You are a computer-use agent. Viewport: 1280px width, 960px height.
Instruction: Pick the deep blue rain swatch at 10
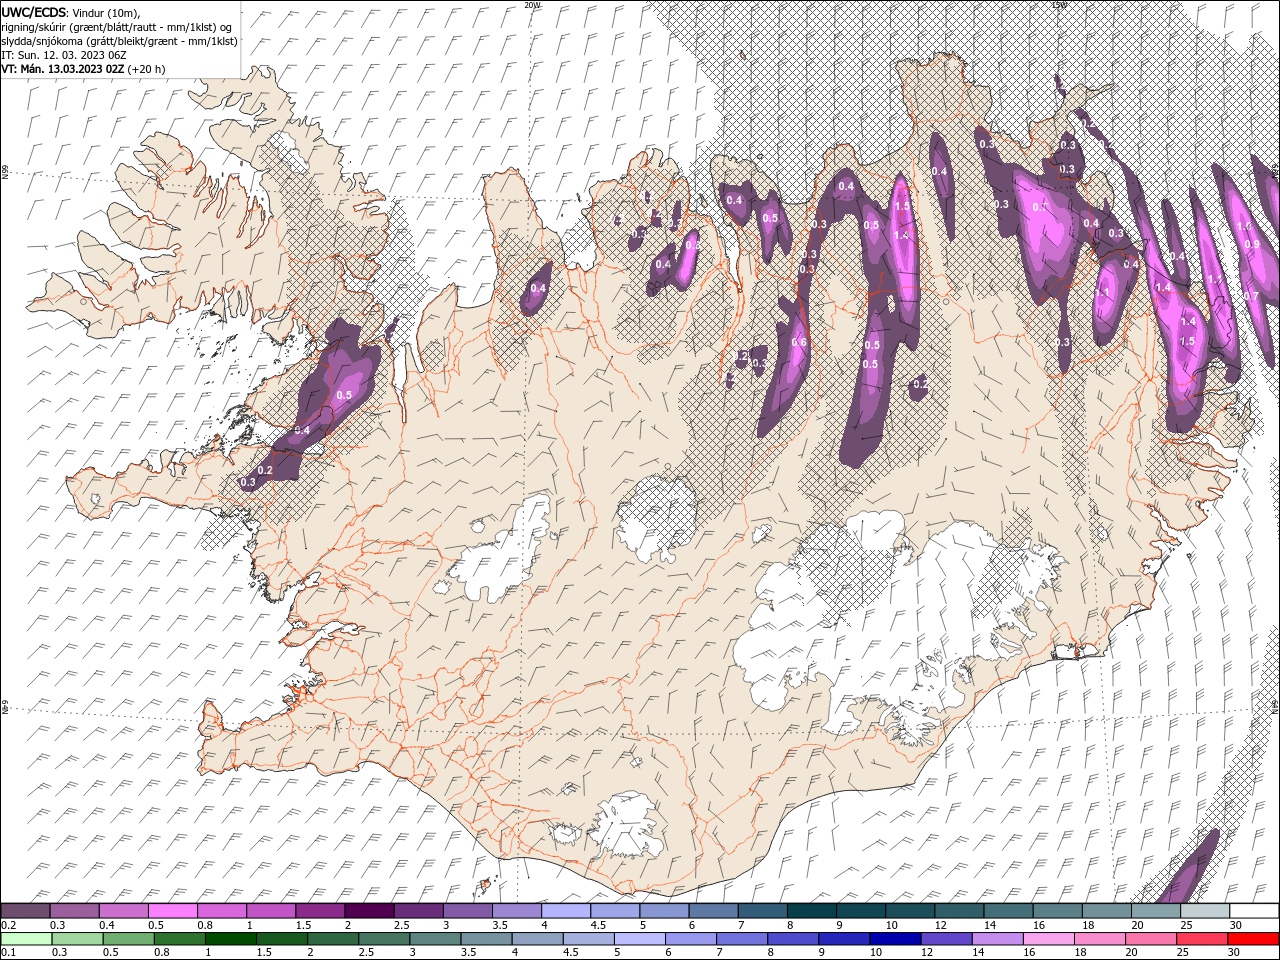pos(895,939)
